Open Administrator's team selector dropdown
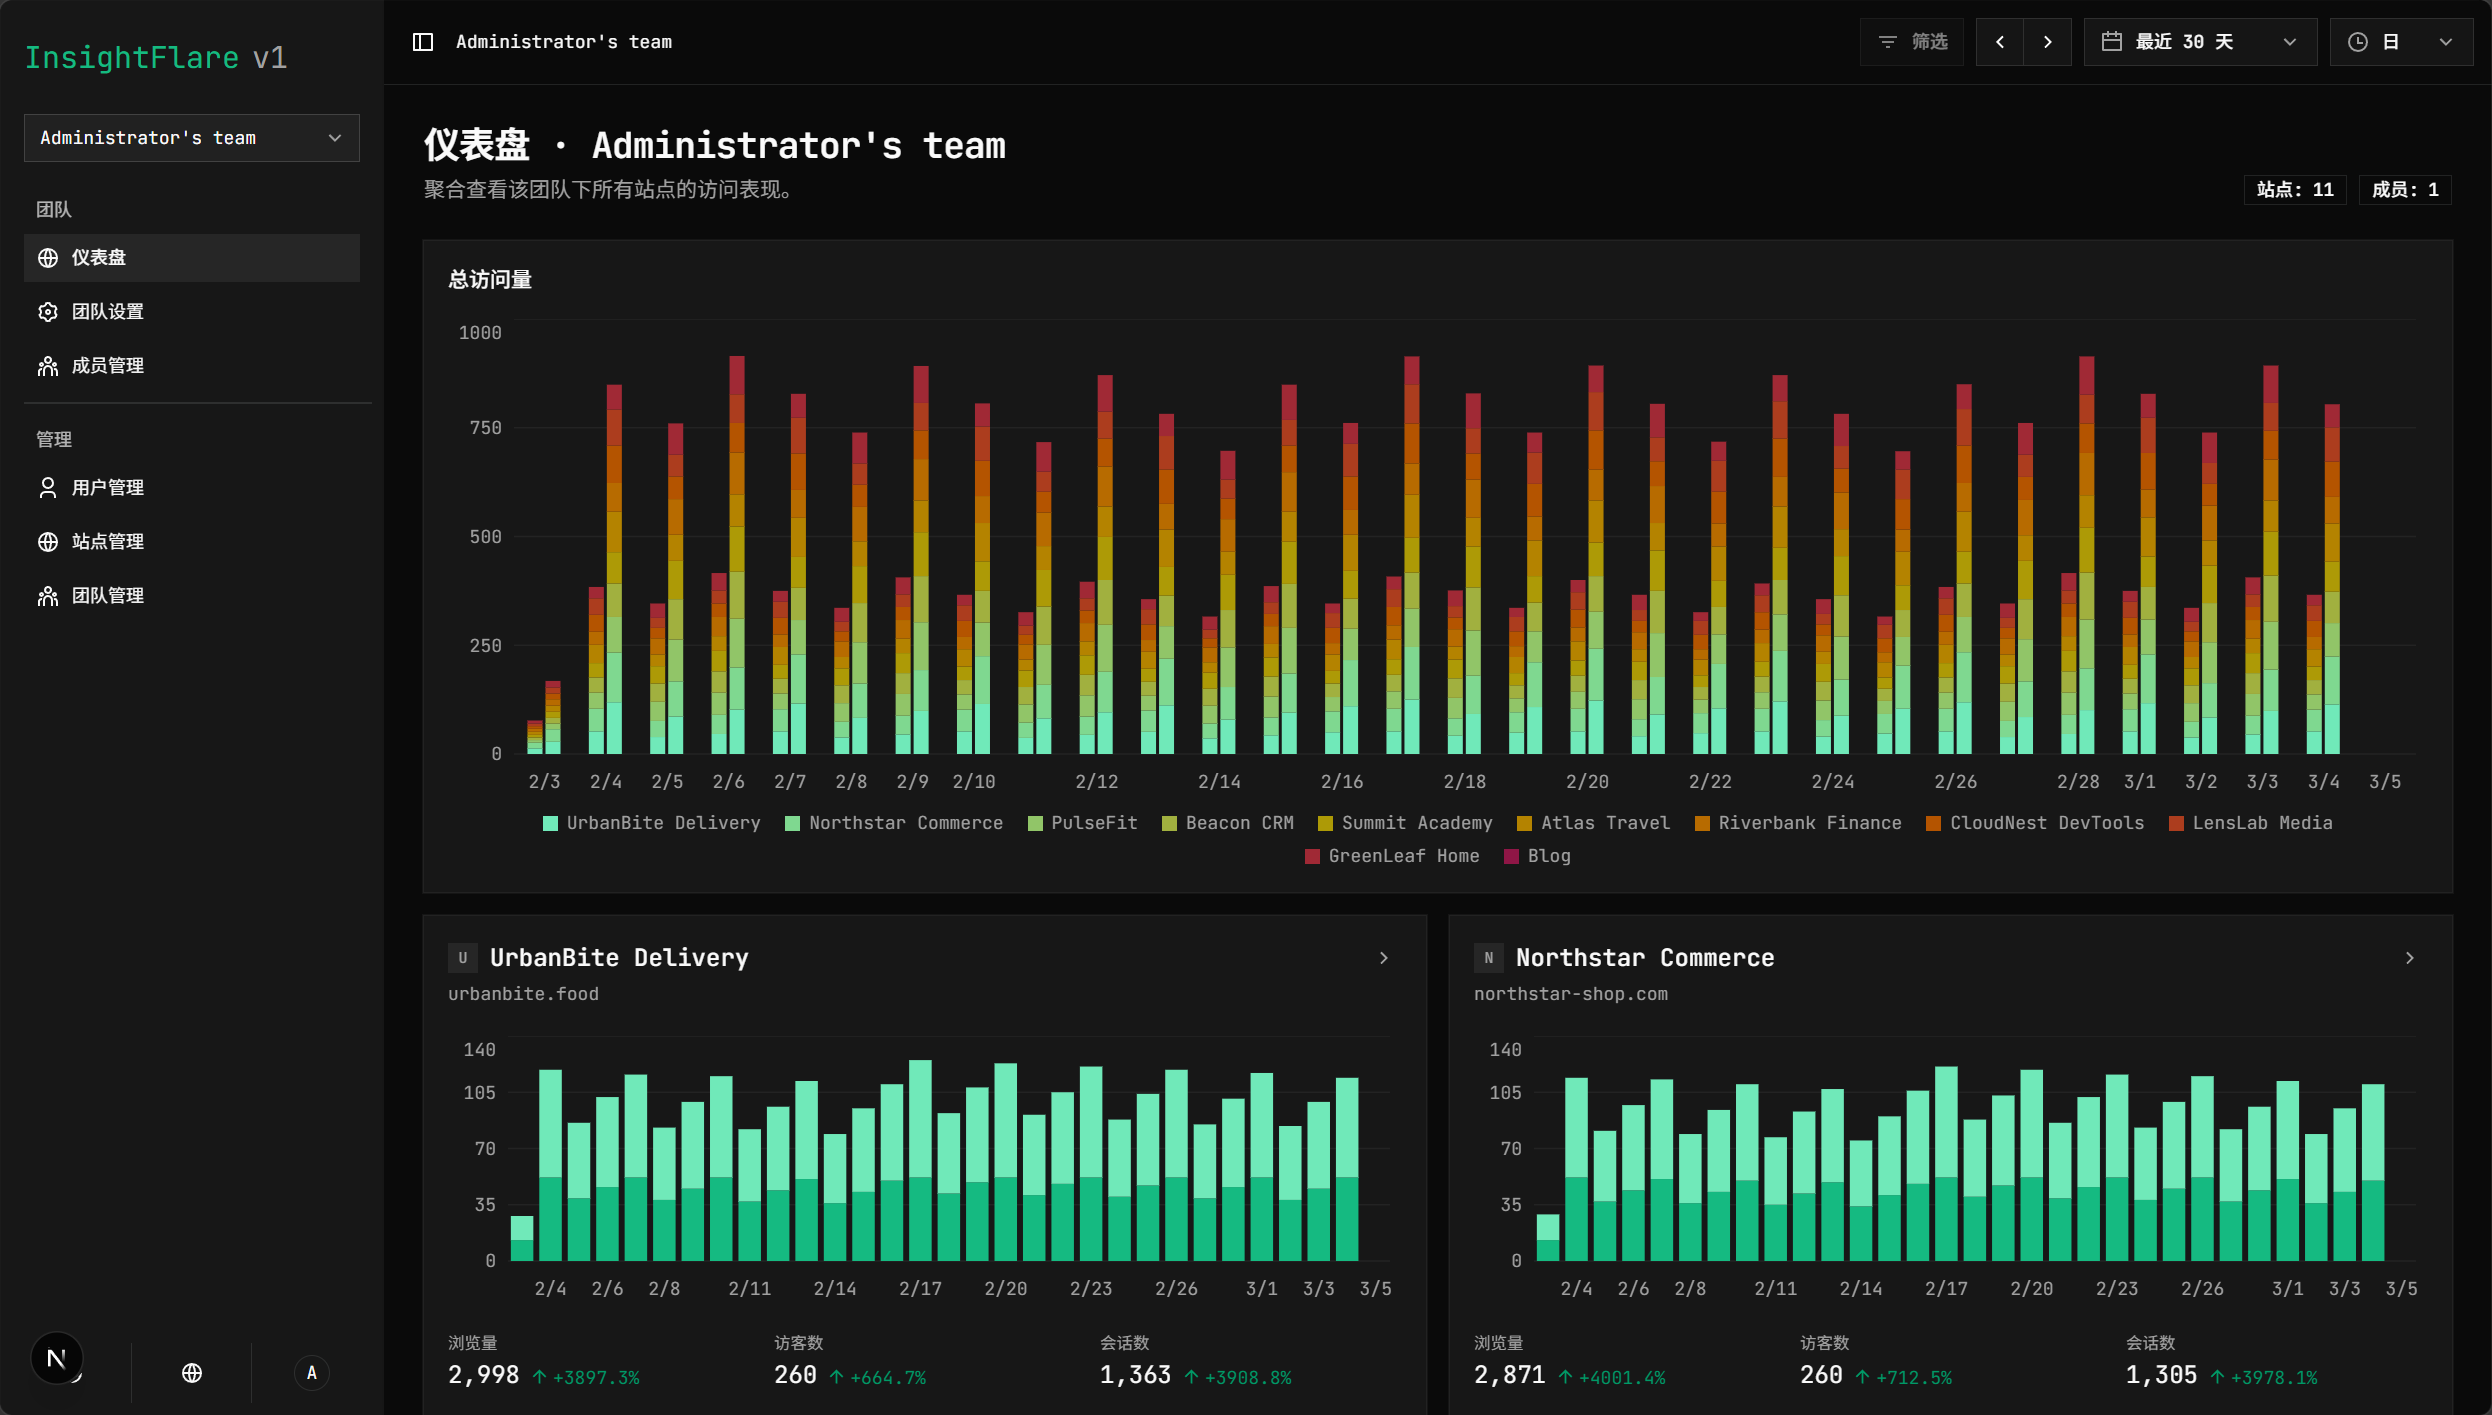Image resolution: width=2492 pixels, height=1415 pixels. pos(192,138)
